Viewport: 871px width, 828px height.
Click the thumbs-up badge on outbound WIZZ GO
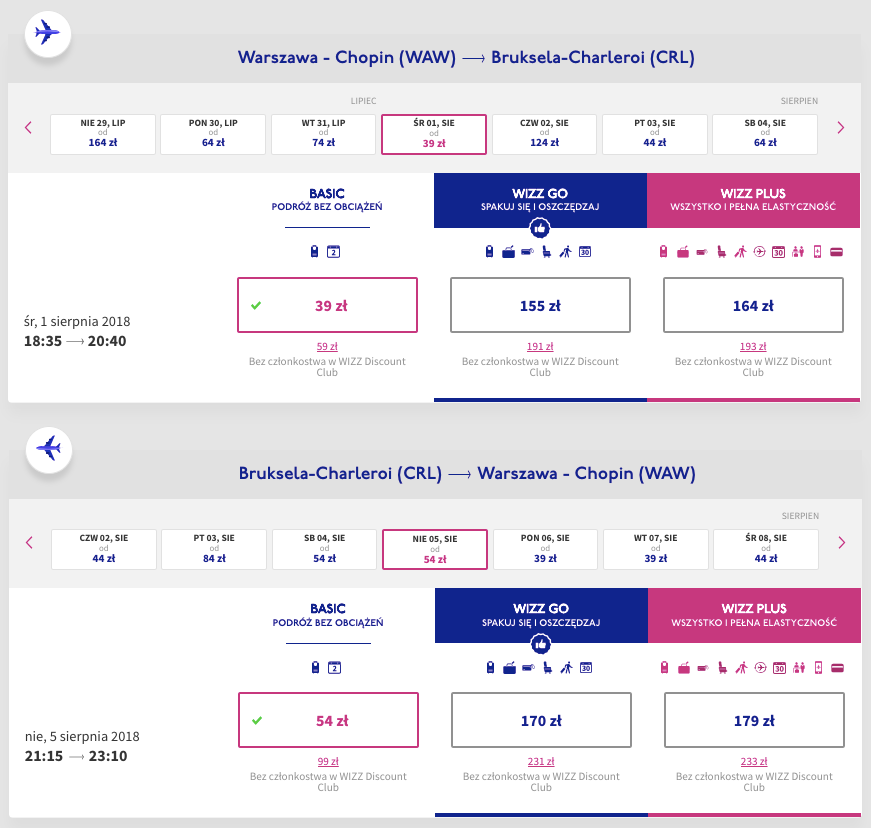pyautogui.click(x=540, y=228)
